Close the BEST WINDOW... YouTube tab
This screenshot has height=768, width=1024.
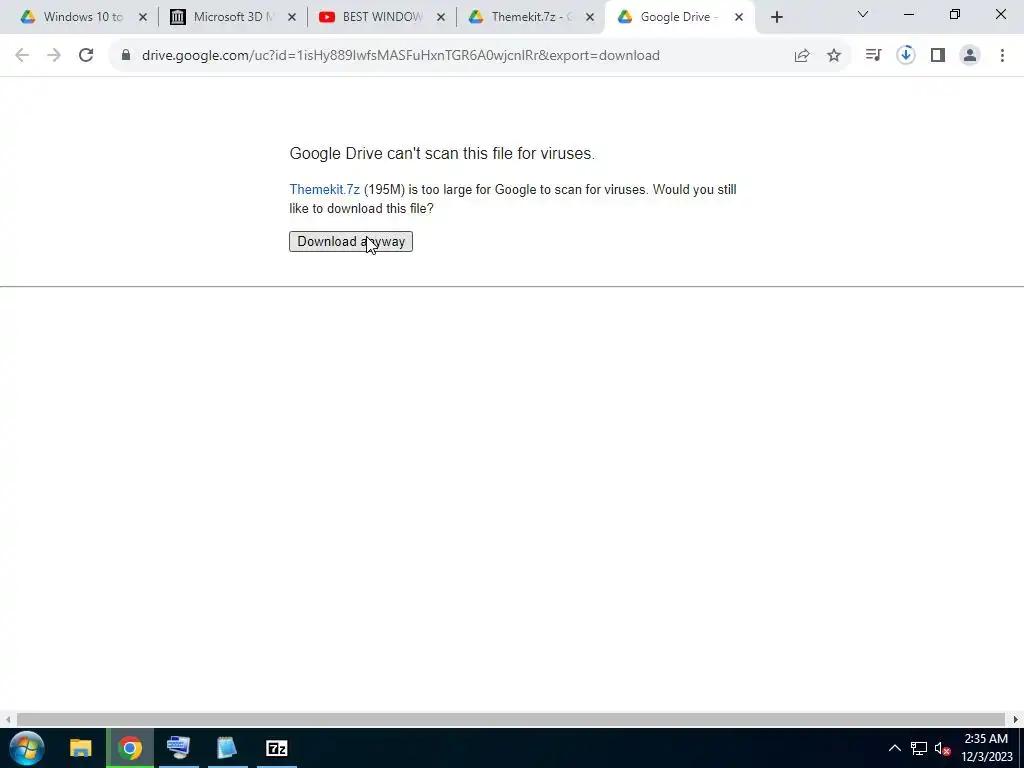pyautogui.click(x=441, y=17)
